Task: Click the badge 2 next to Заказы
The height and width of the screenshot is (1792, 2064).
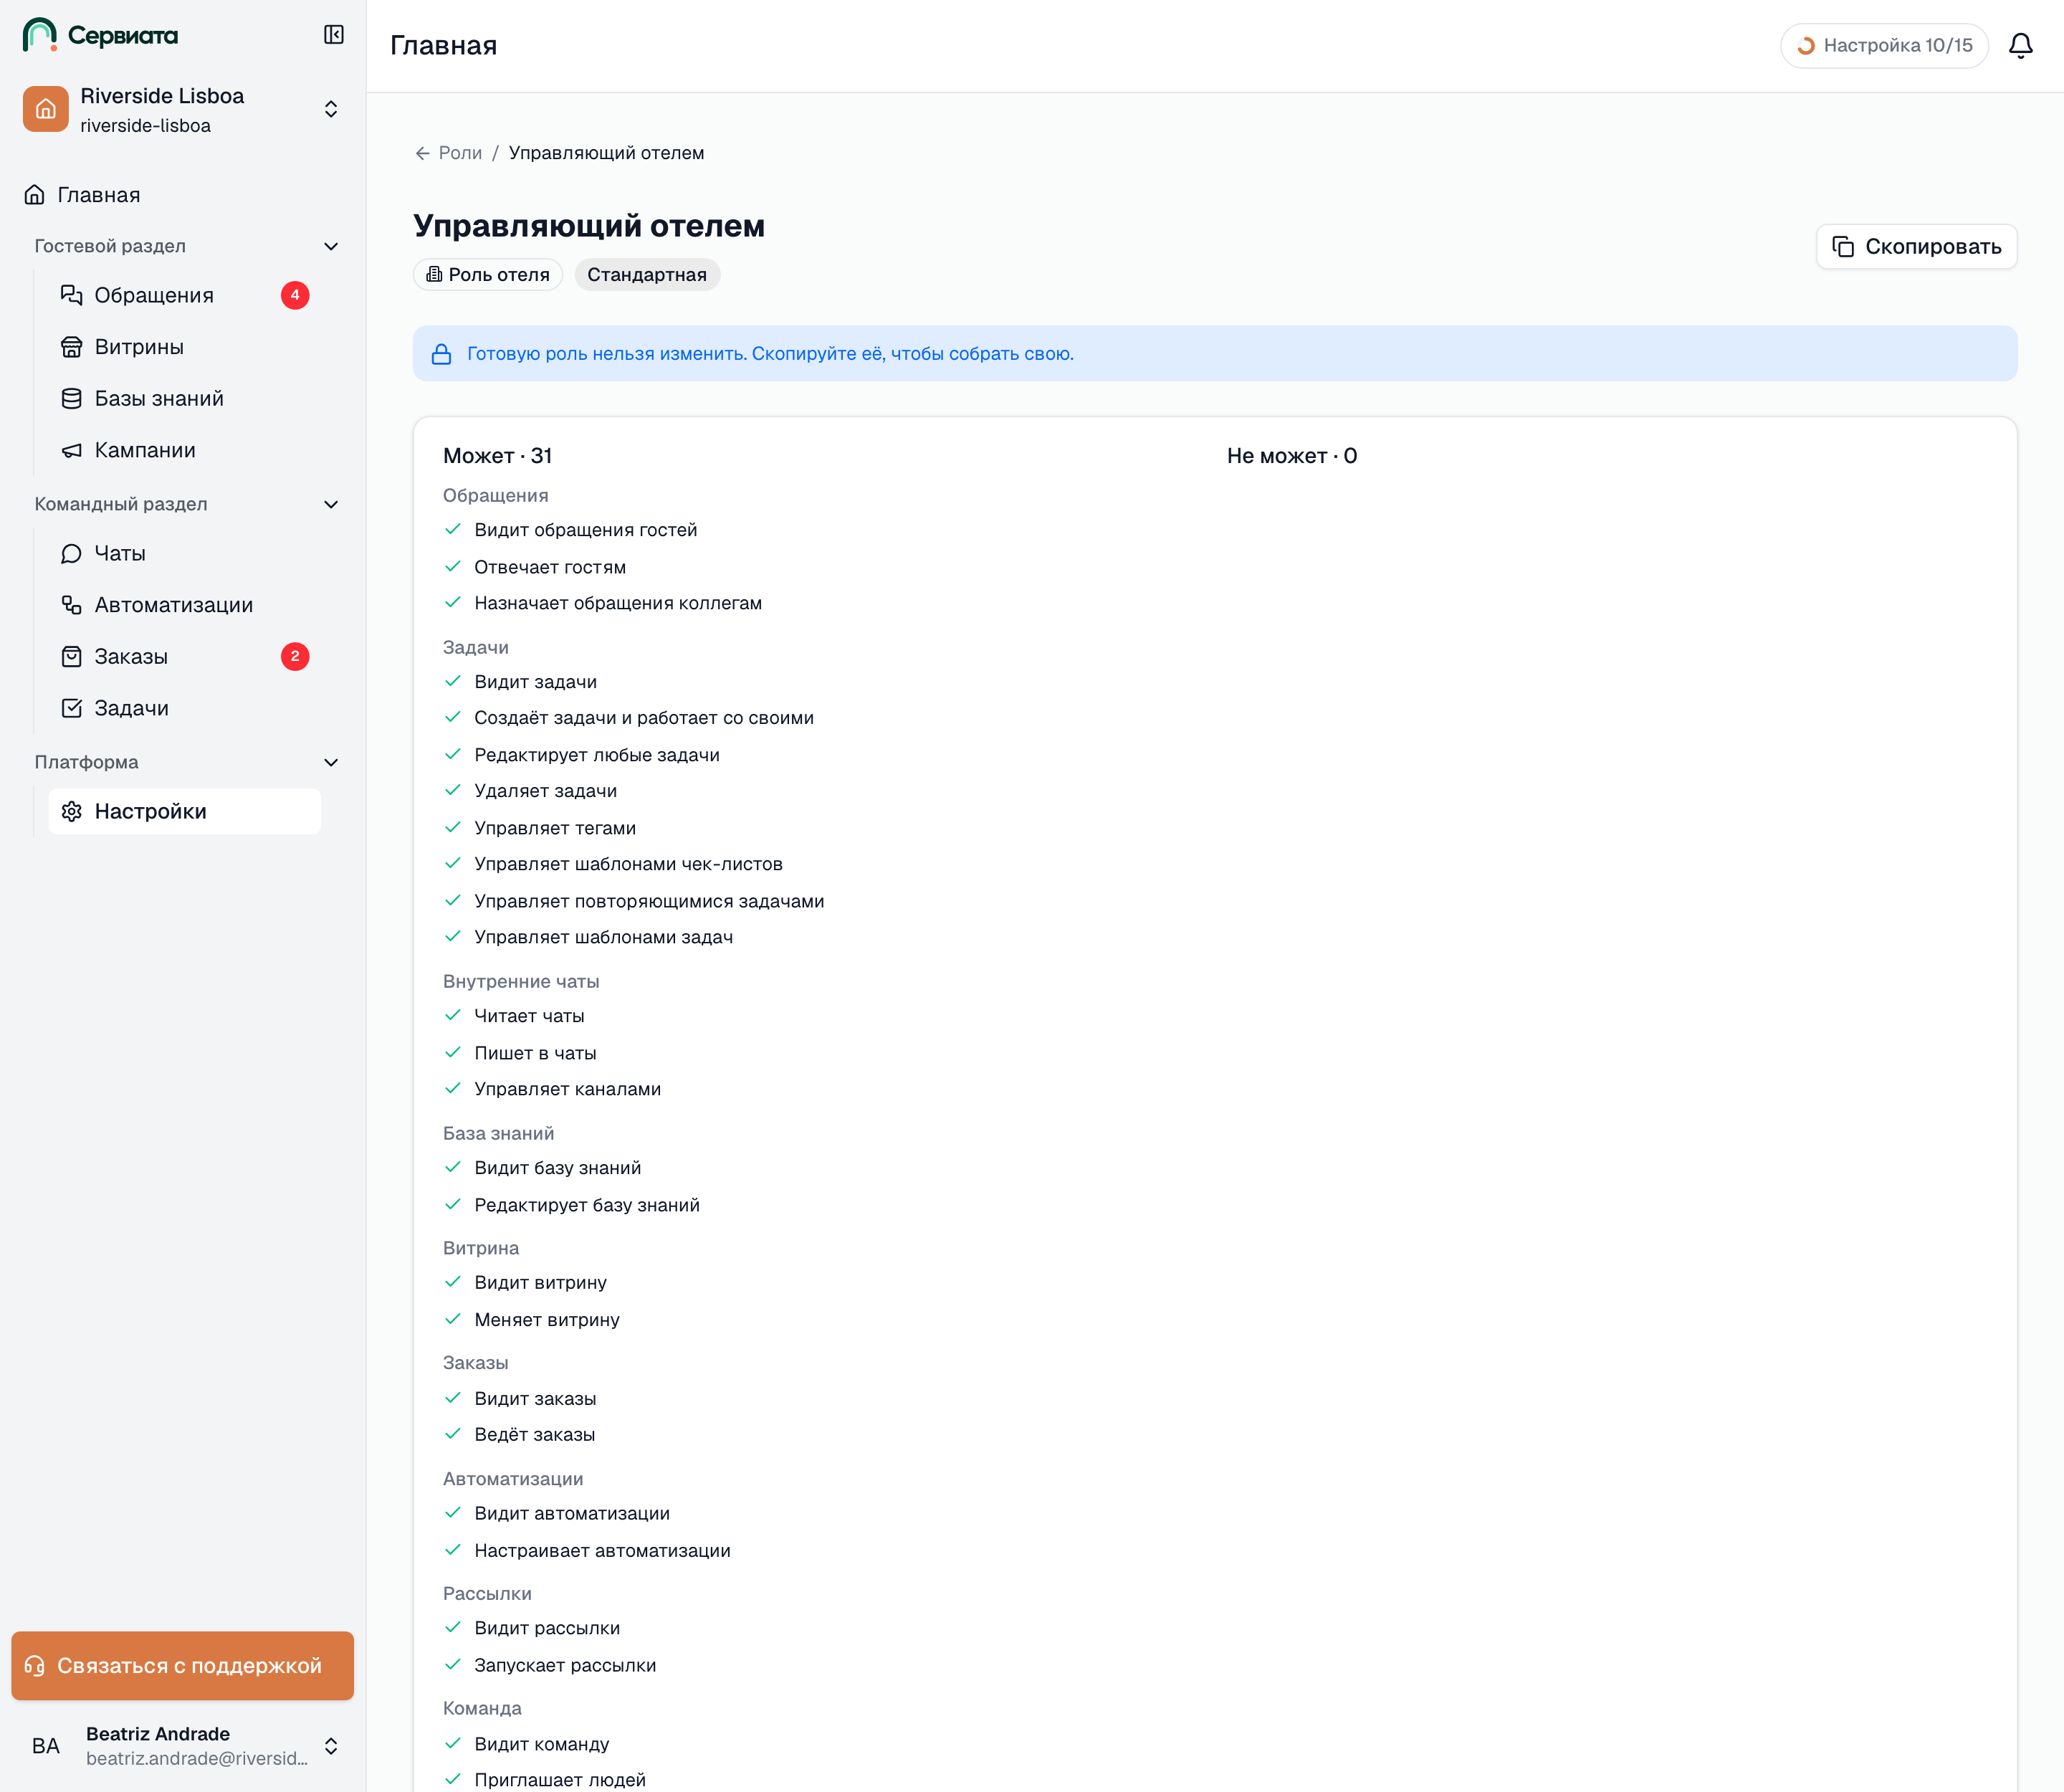Action: pyautogui.click(x=295, y=656)
